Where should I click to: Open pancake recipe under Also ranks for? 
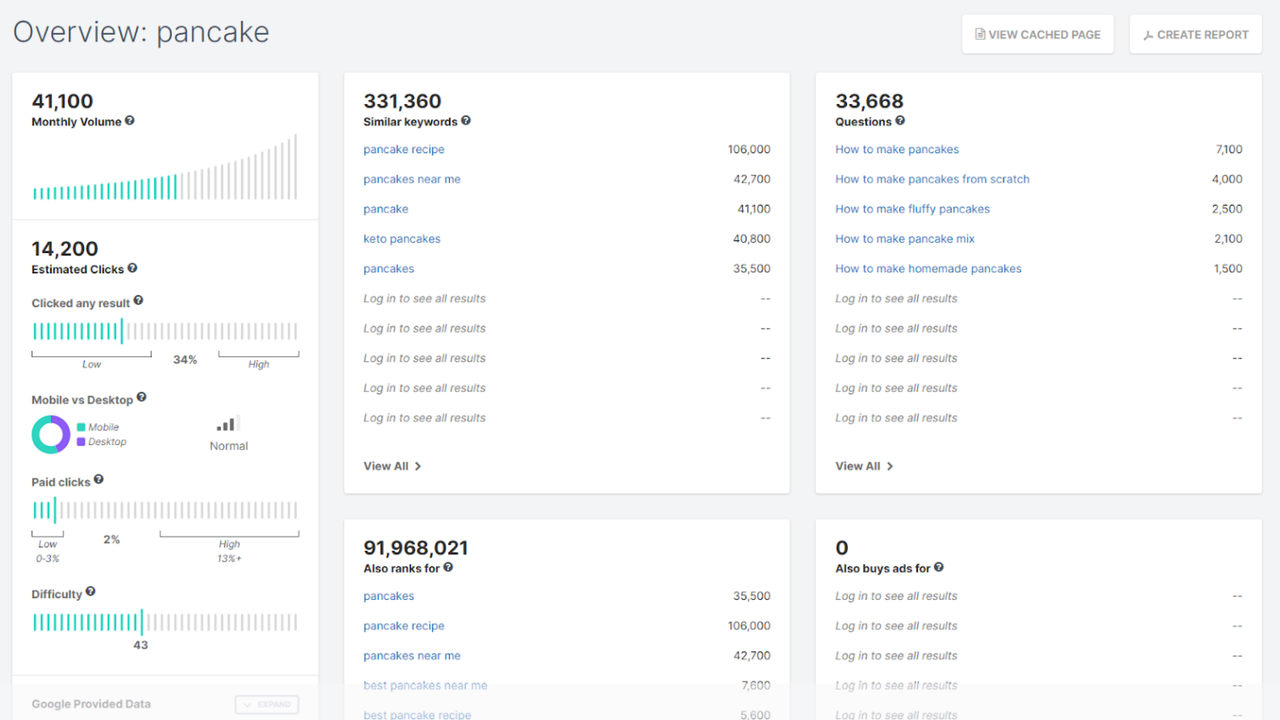coord(404,626)
